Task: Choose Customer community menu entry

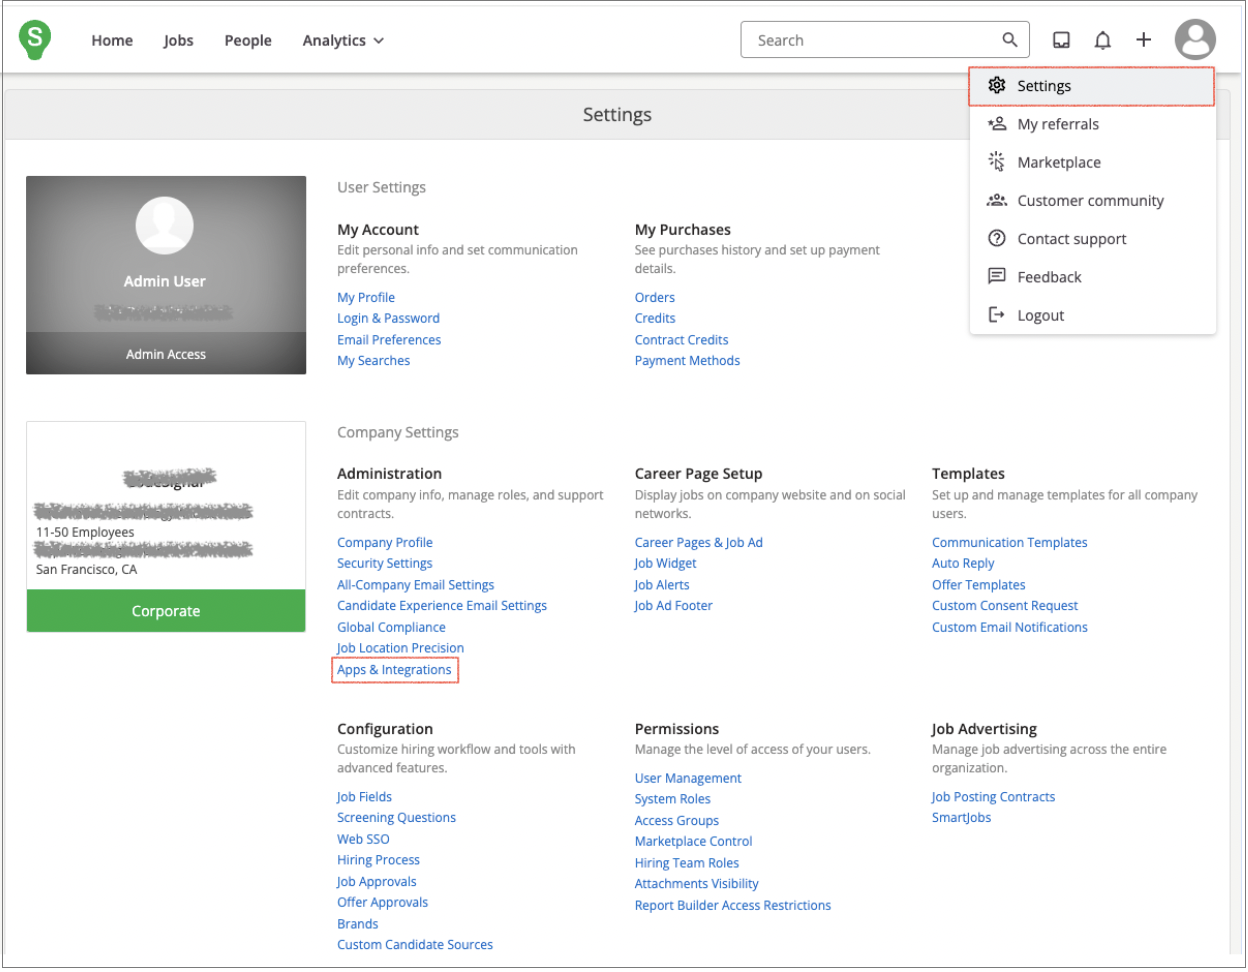Action: 1092,200
